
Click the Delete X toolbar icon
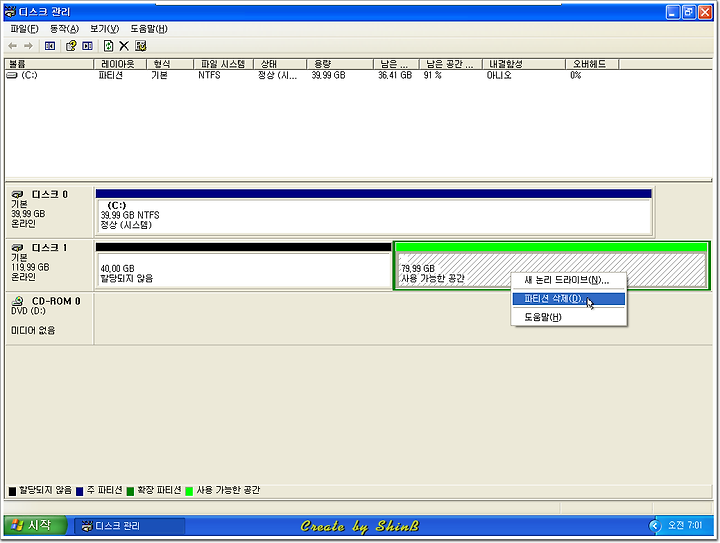coord(124,46)
